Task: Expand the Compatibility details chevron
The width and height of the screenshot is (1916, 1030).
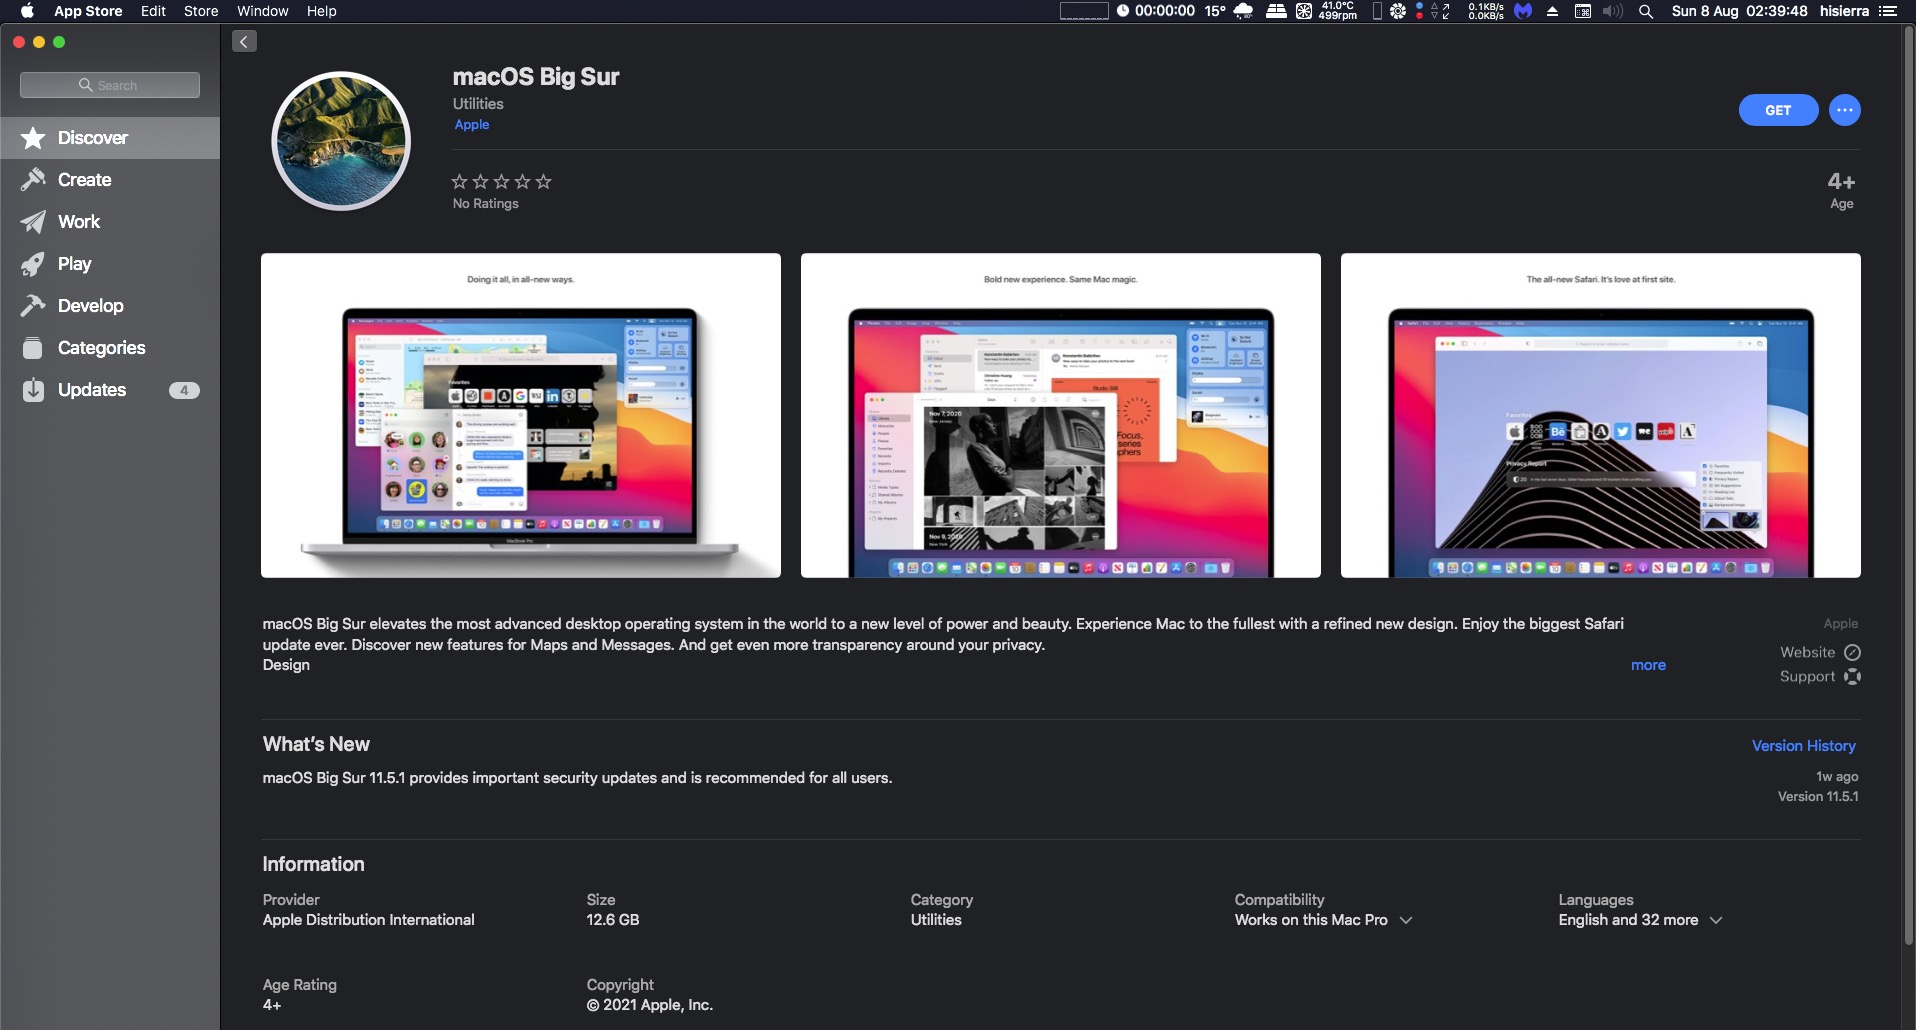Action: pos(1406,920)
